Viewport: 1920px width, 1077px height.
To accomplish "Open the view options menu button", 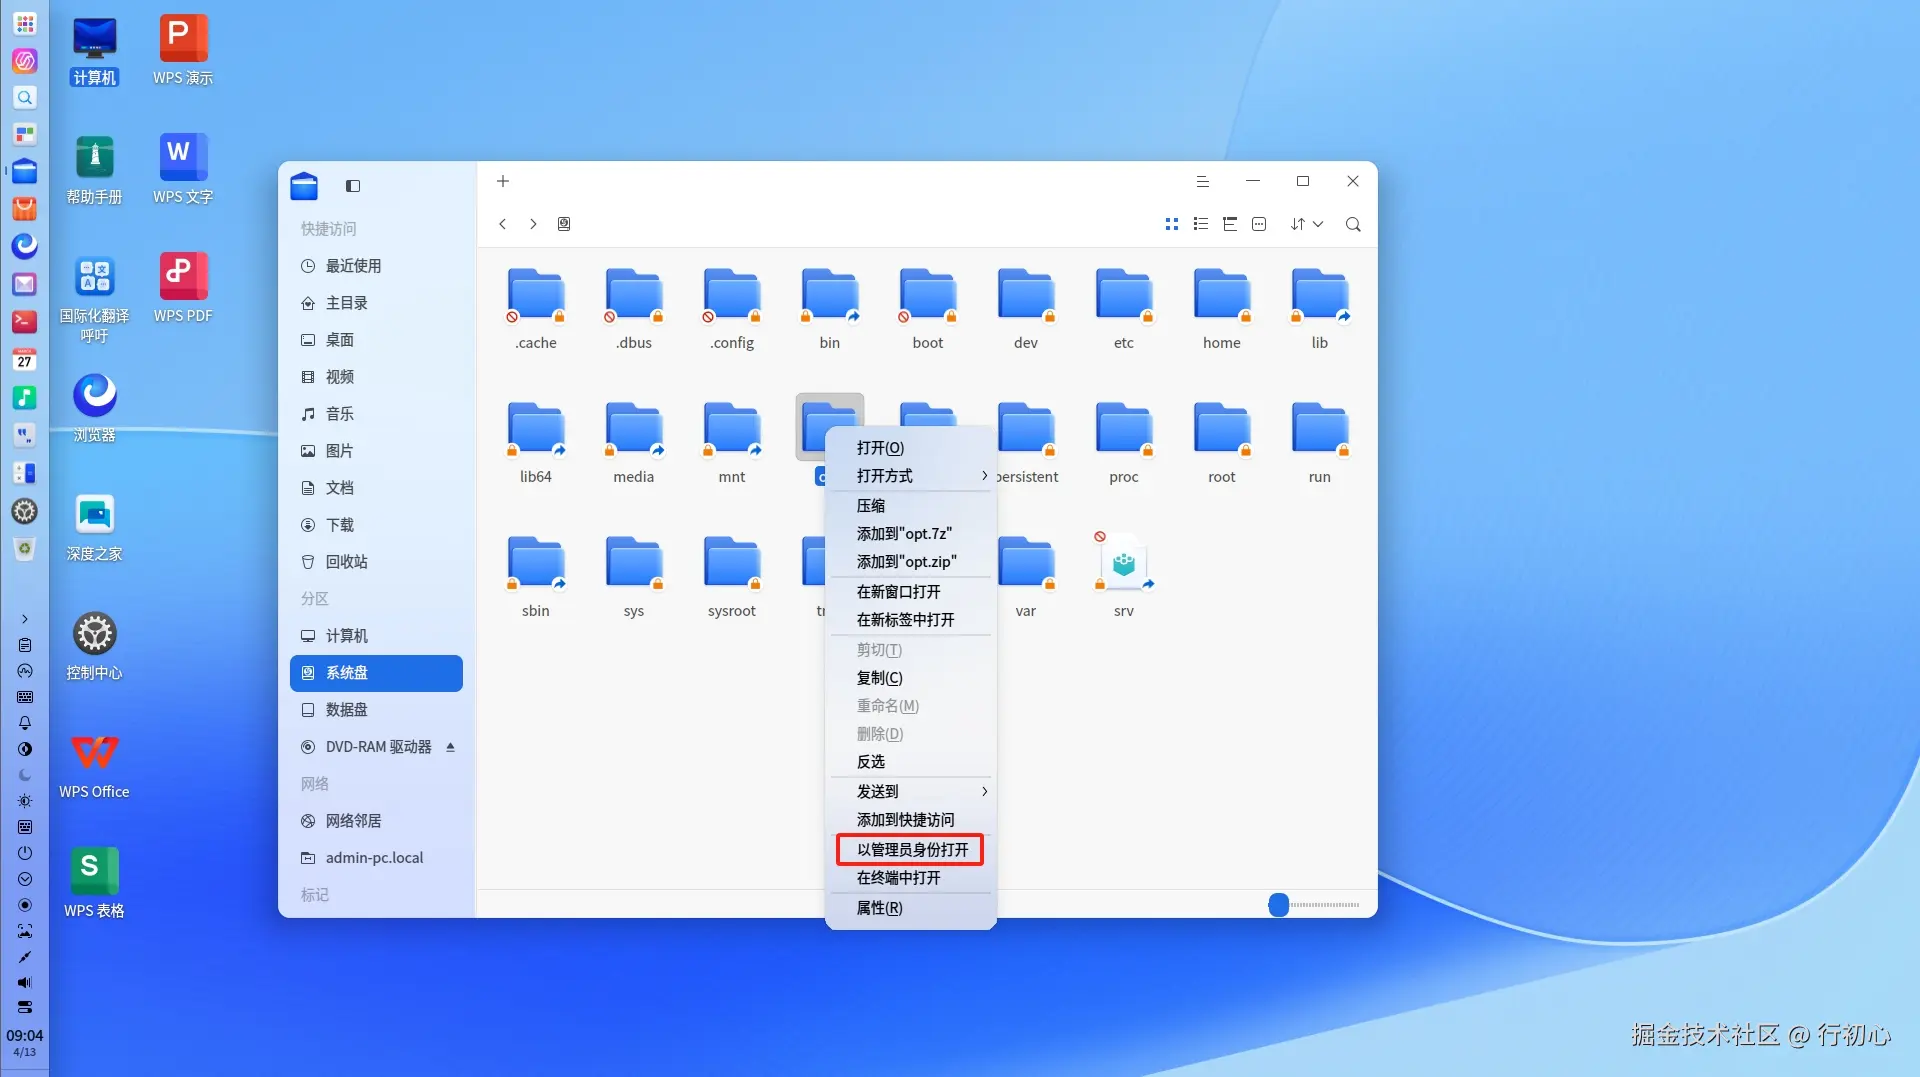I will click(x=1259, y=224).
